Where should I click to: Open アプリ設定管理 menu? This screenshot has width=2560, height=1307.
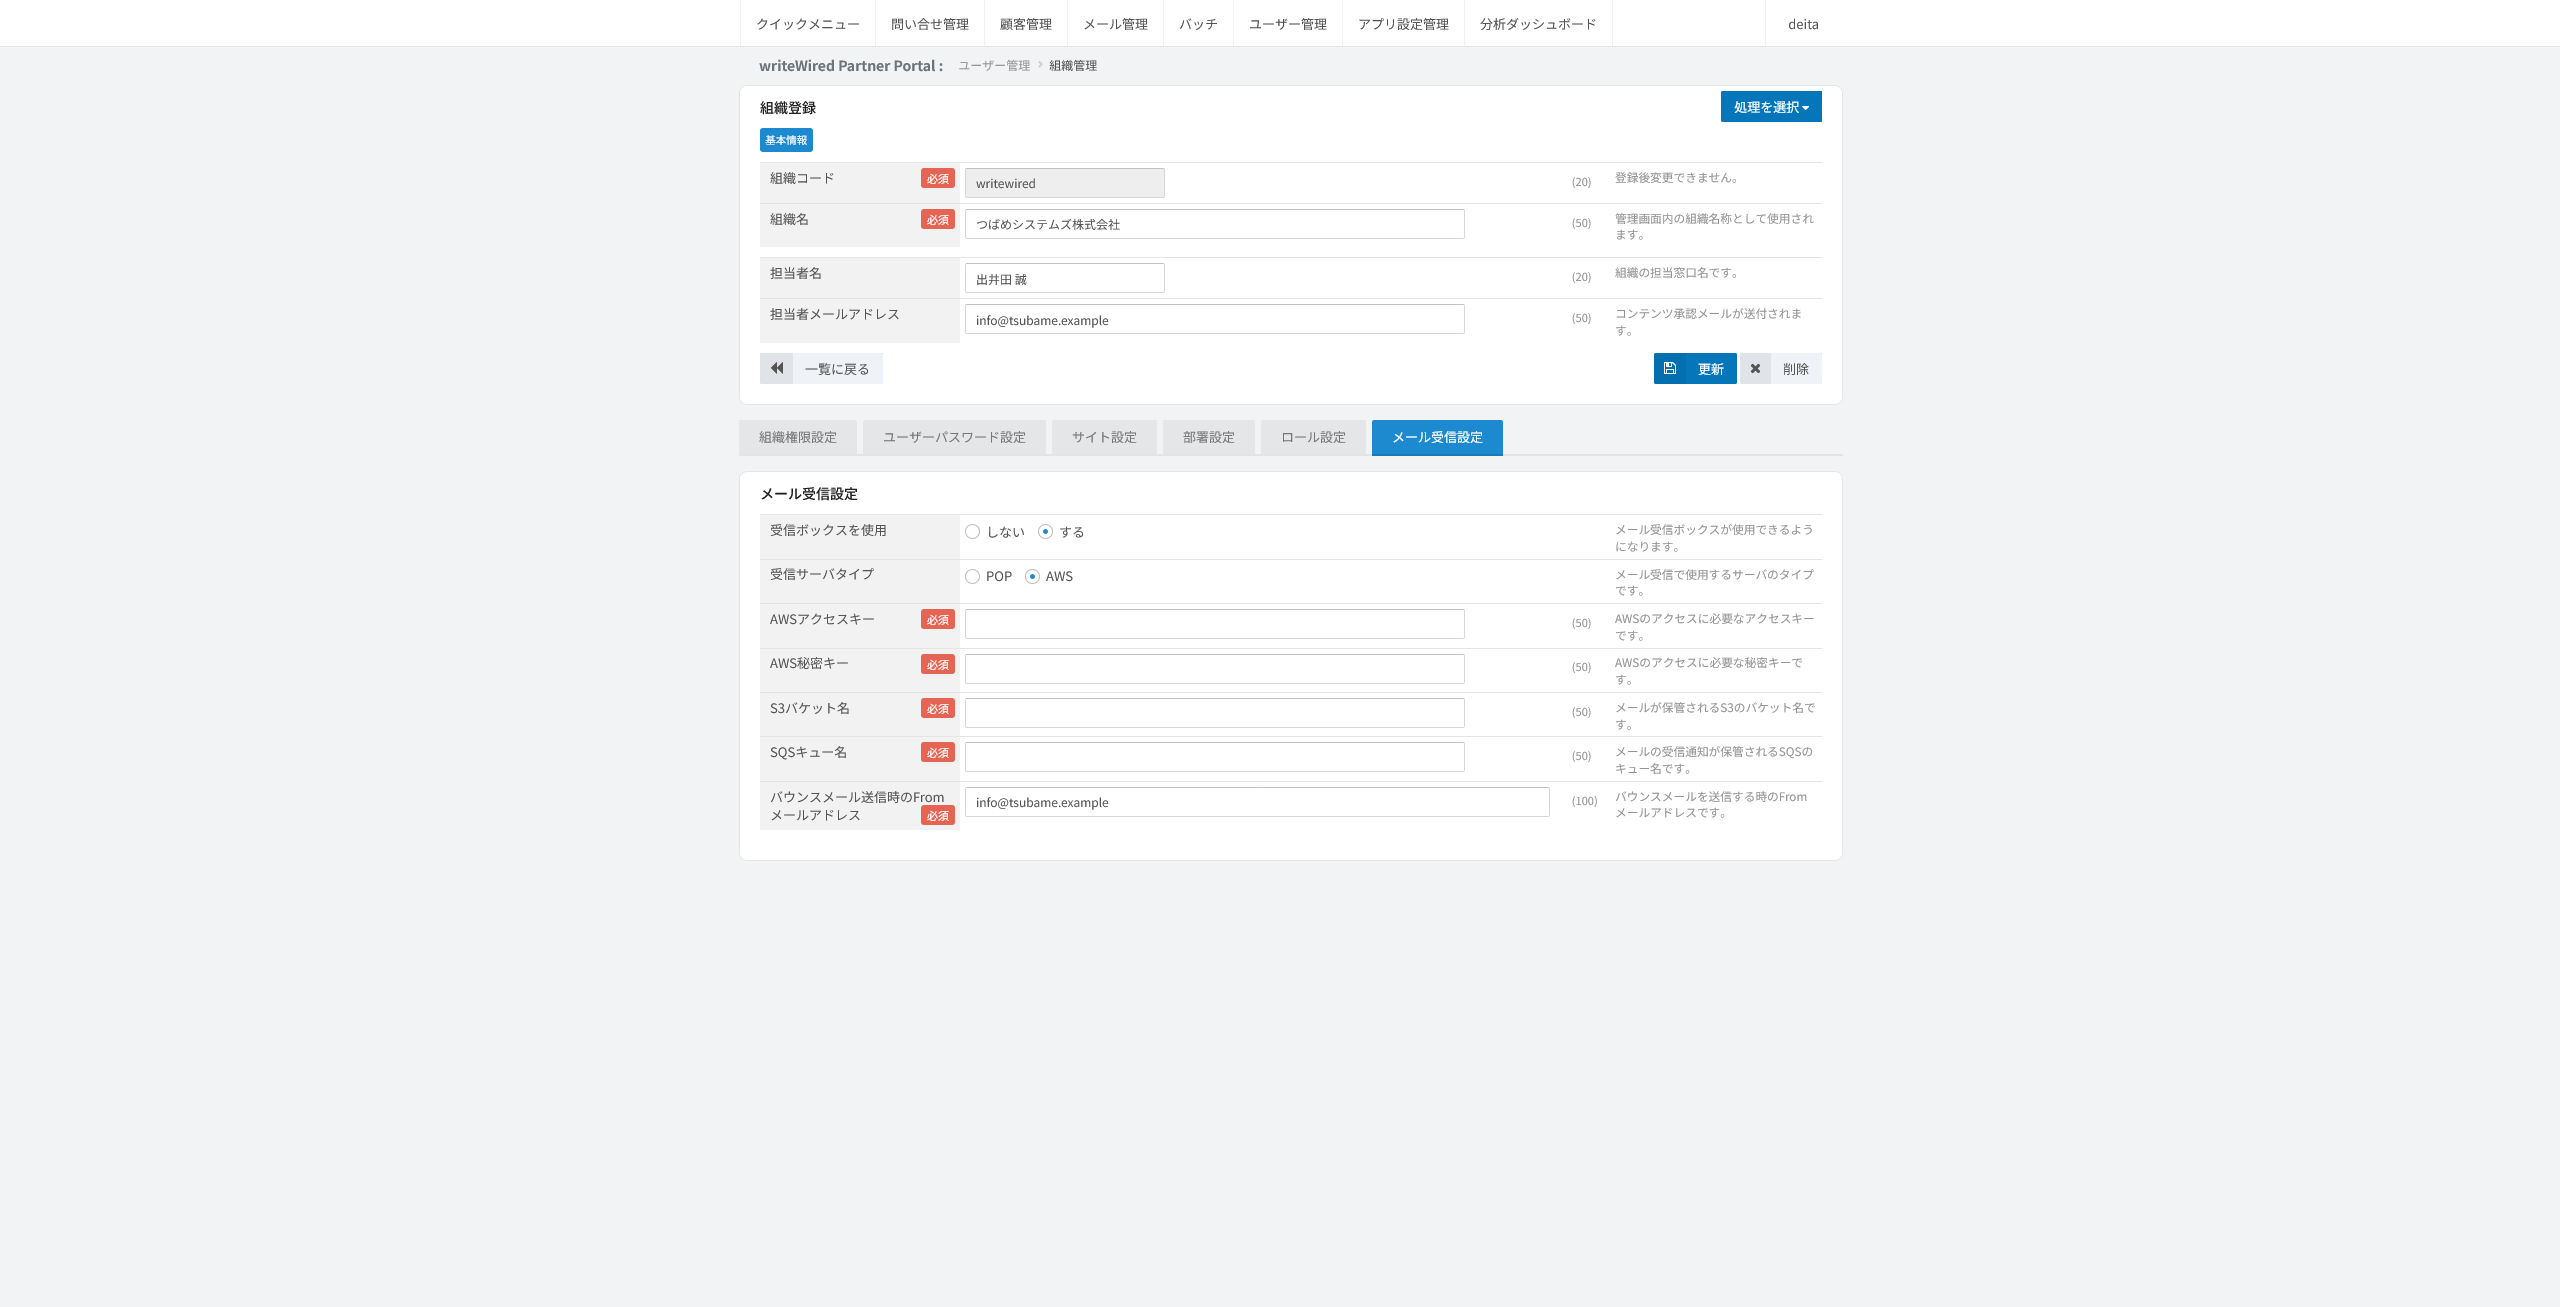pyautogui.click(x=1403, y=24)
